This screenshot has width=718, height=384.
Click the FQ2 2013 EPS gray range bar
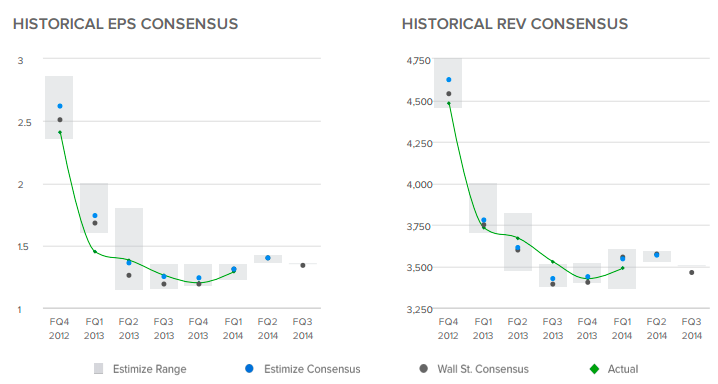tap(129, 249)
